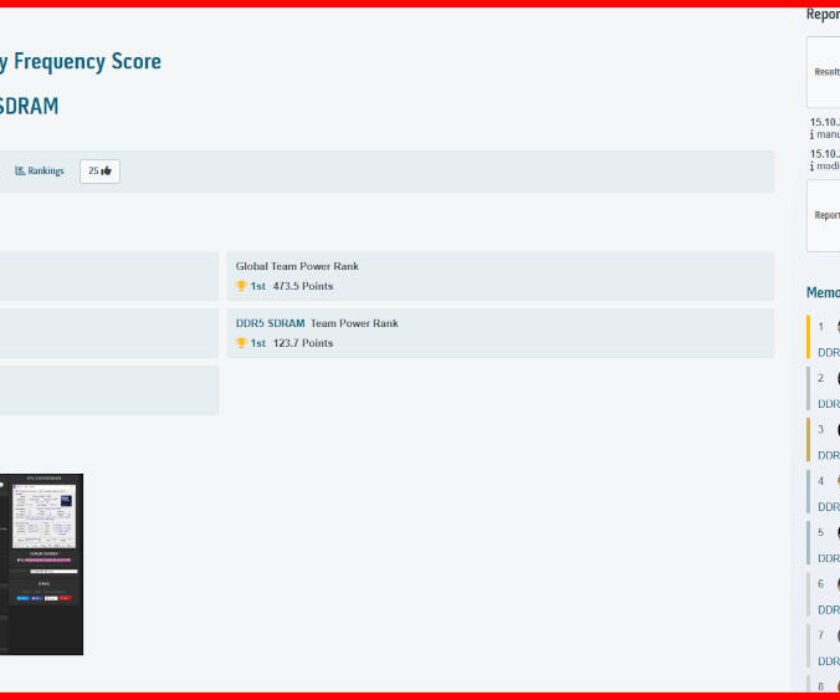The width and height of the screenshot is (840, 700).
Task: Open the DDR link under rank 7
Action: click(828, 661)
